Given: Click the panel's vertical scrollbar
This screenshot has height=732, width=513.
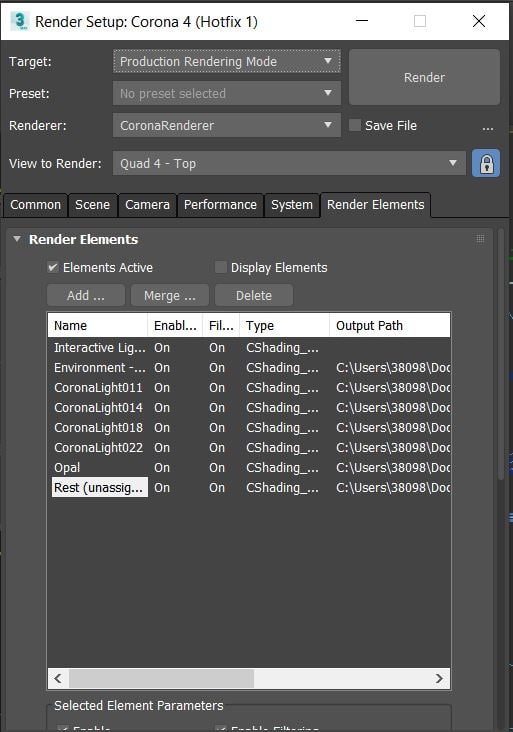Looking at the screenshot, I should pos(501,355).
